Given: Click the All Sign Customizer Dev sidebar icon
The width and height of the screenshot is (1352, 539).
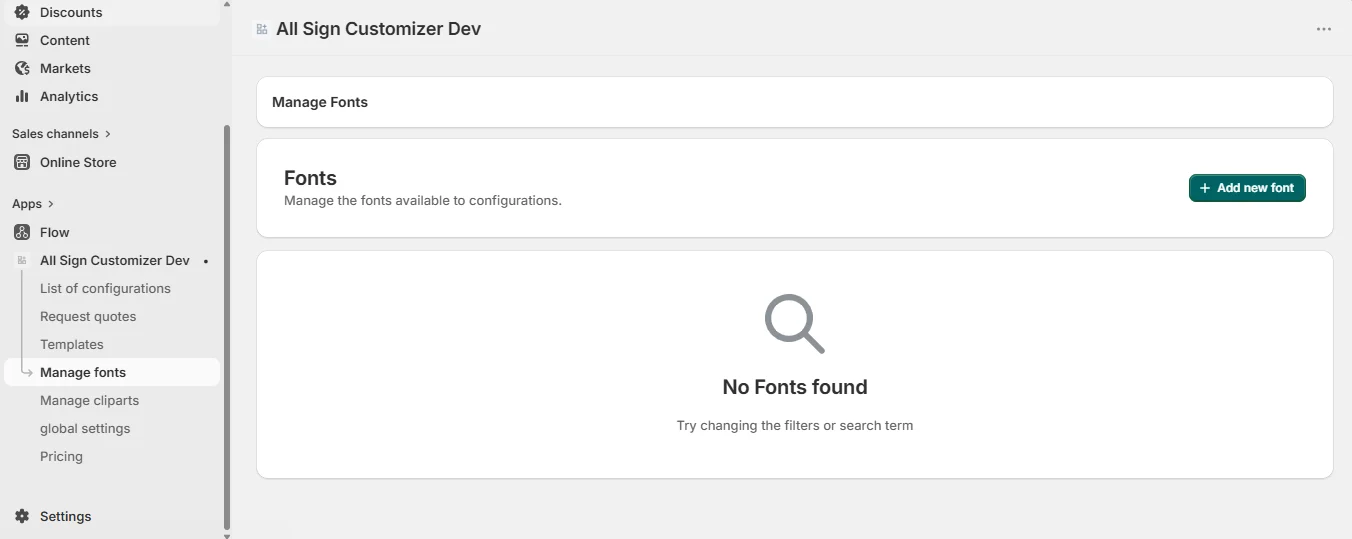Looking at the screenshot, I should (22, 260).
